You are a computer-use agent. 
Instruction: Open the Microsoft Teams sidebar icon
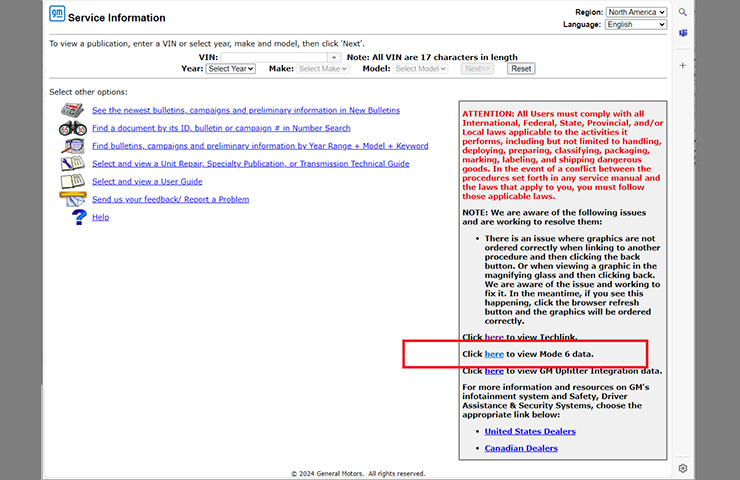[683, 33]
